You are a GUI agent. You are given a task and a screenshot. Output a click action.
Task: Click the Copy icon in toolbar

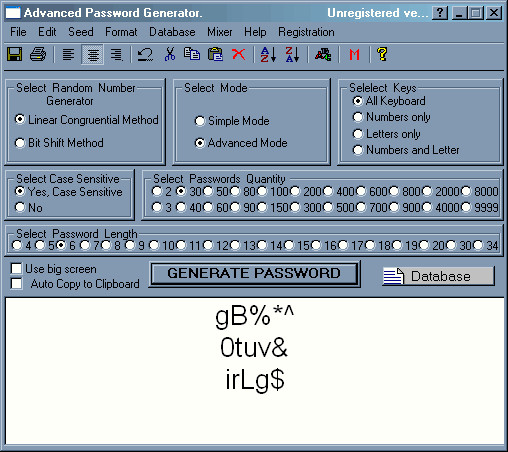tap(192, 54)
